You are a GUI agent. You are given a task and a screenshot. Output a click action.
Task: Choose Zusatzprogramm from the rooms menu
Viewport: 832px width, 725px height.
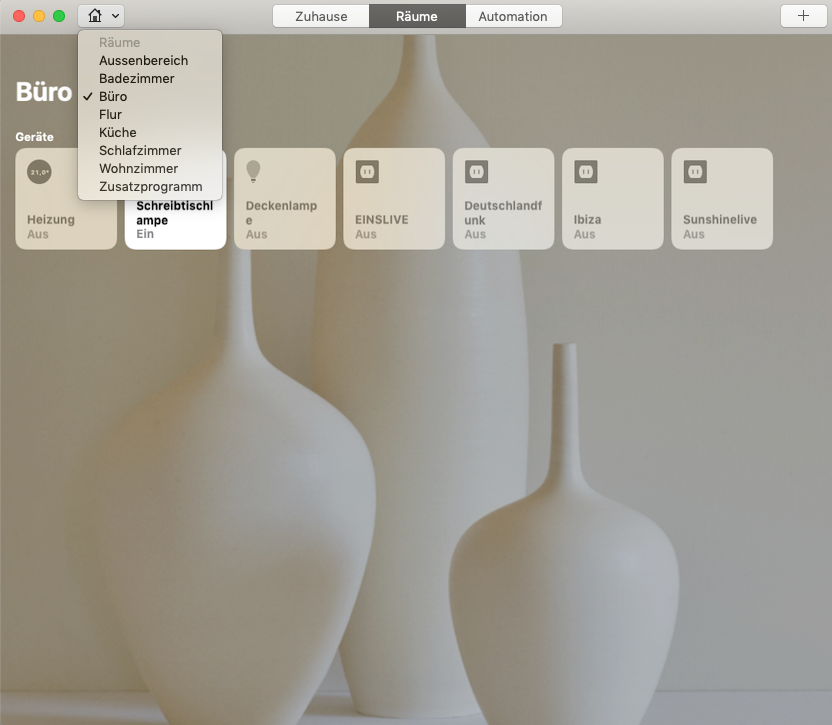pyautogui.click(x=150, y=187)
